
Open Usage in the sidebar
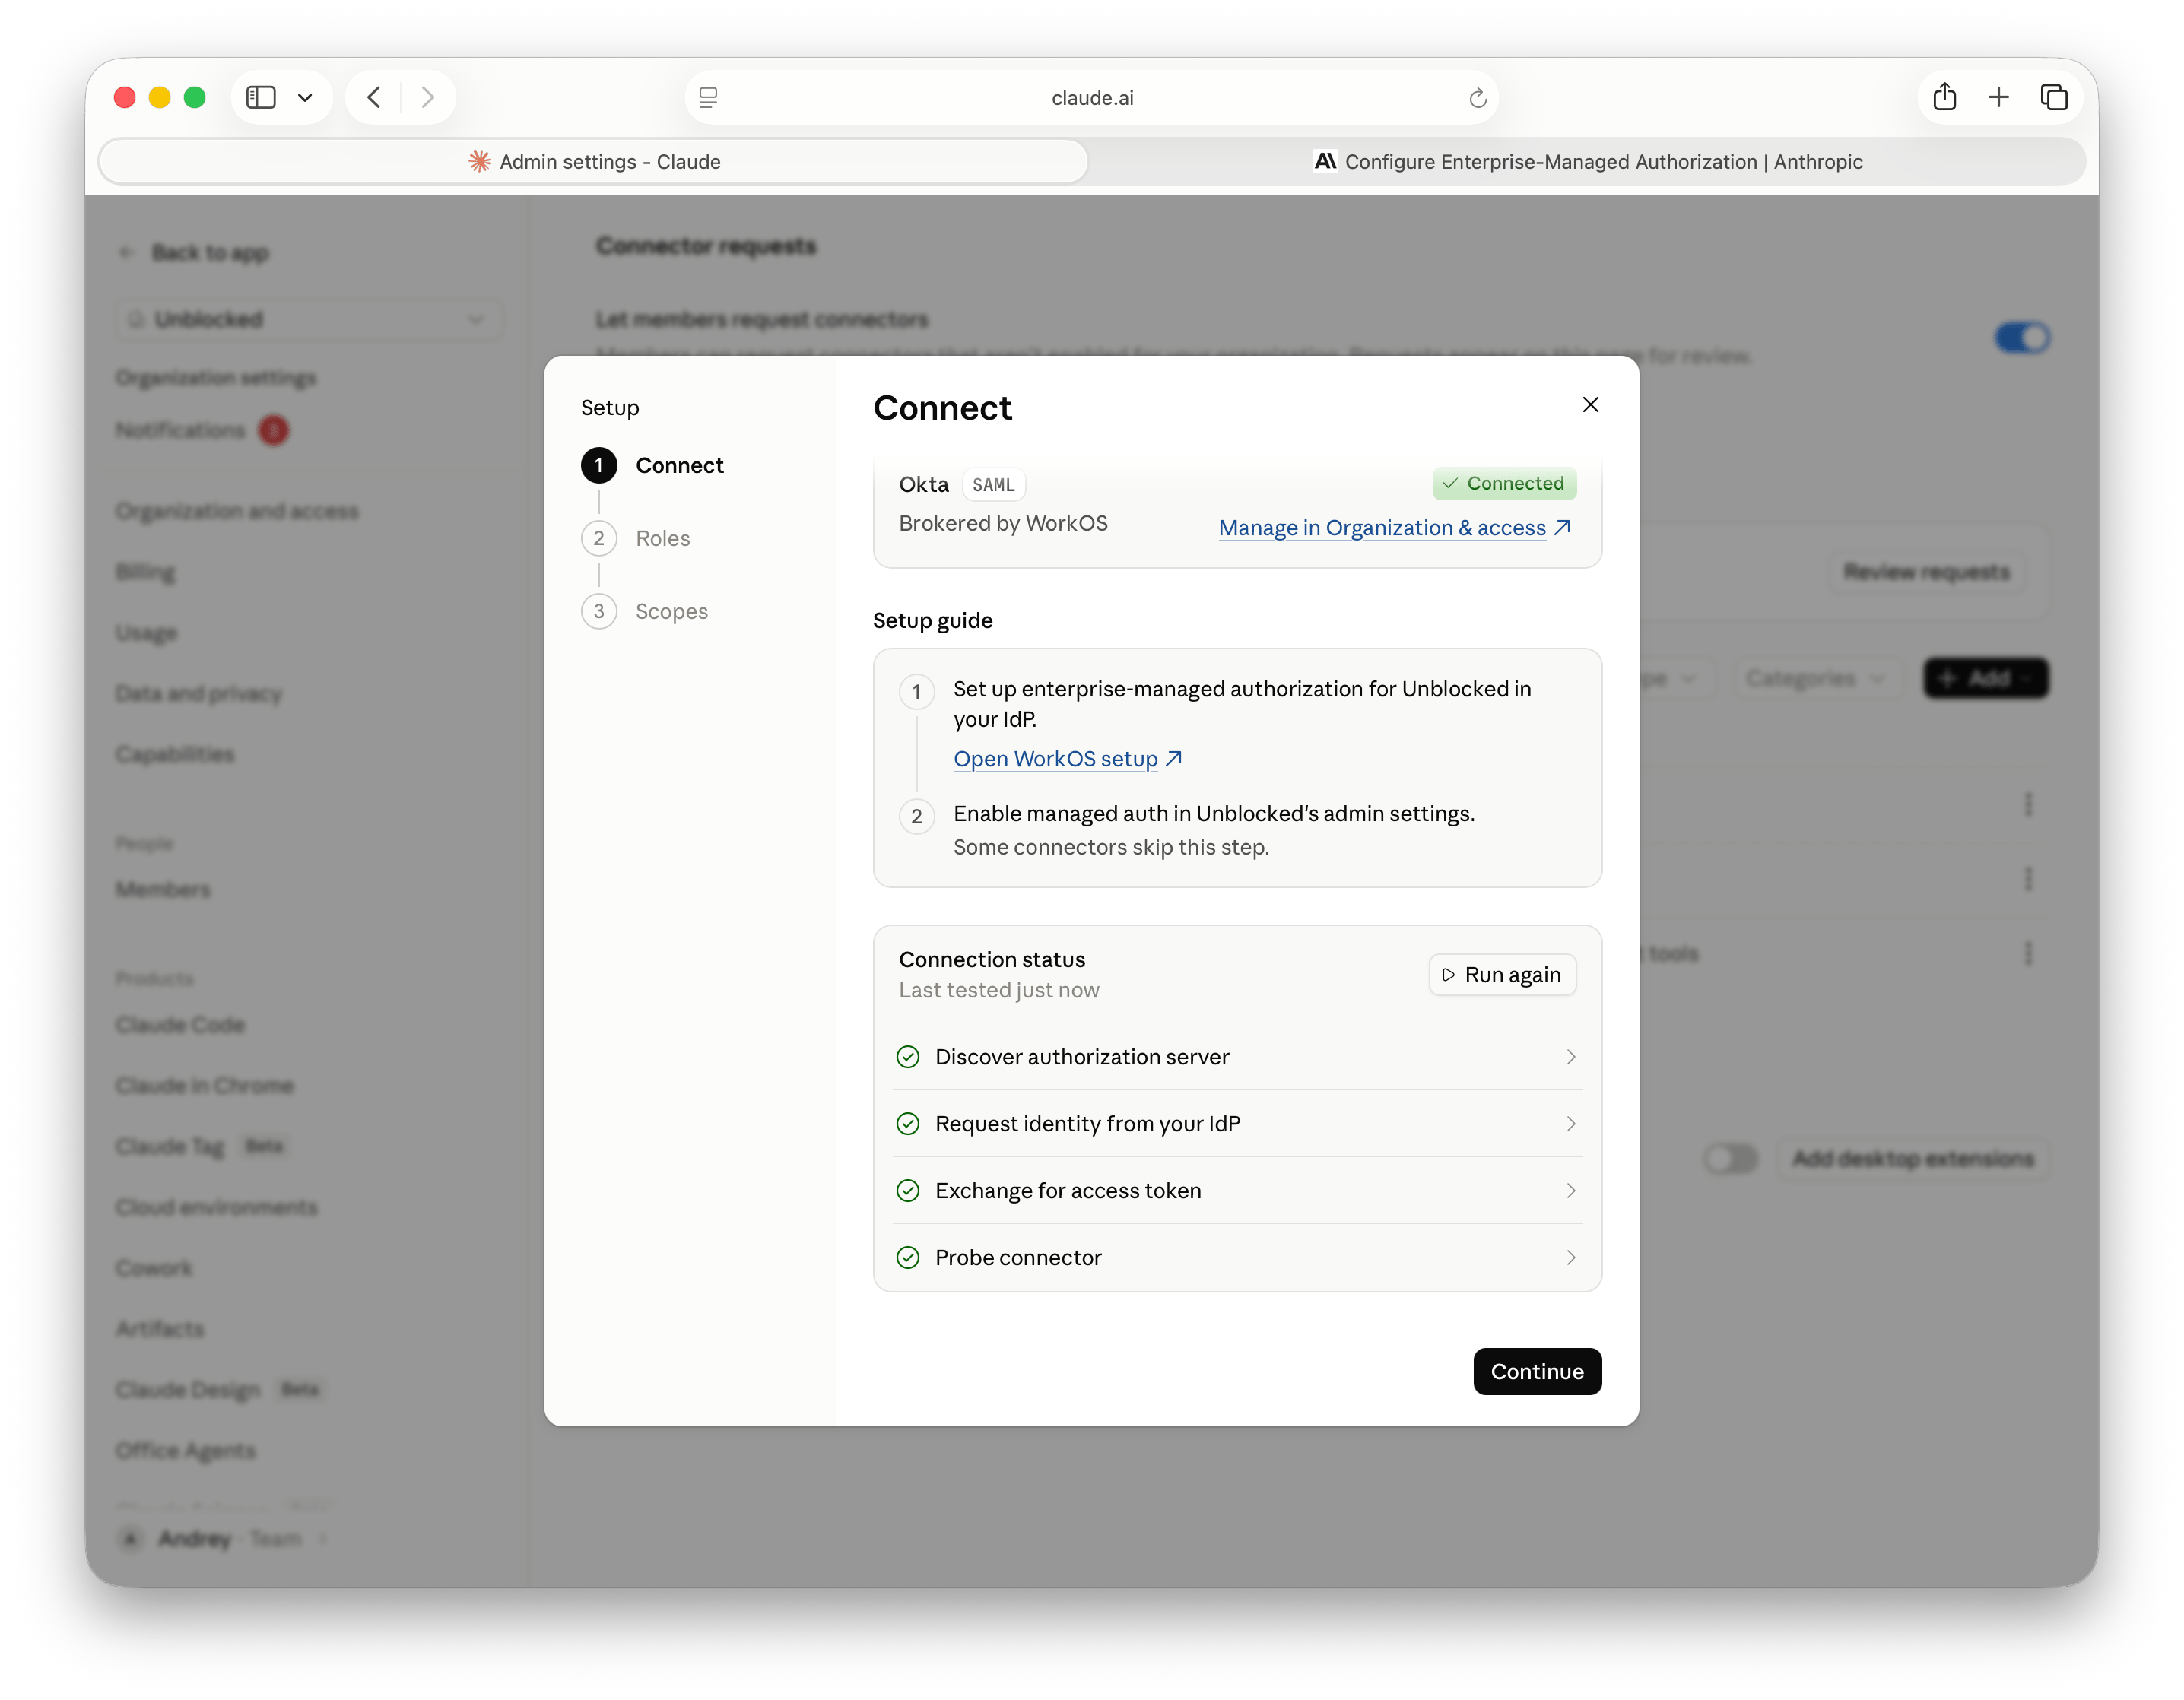[146, 633]
